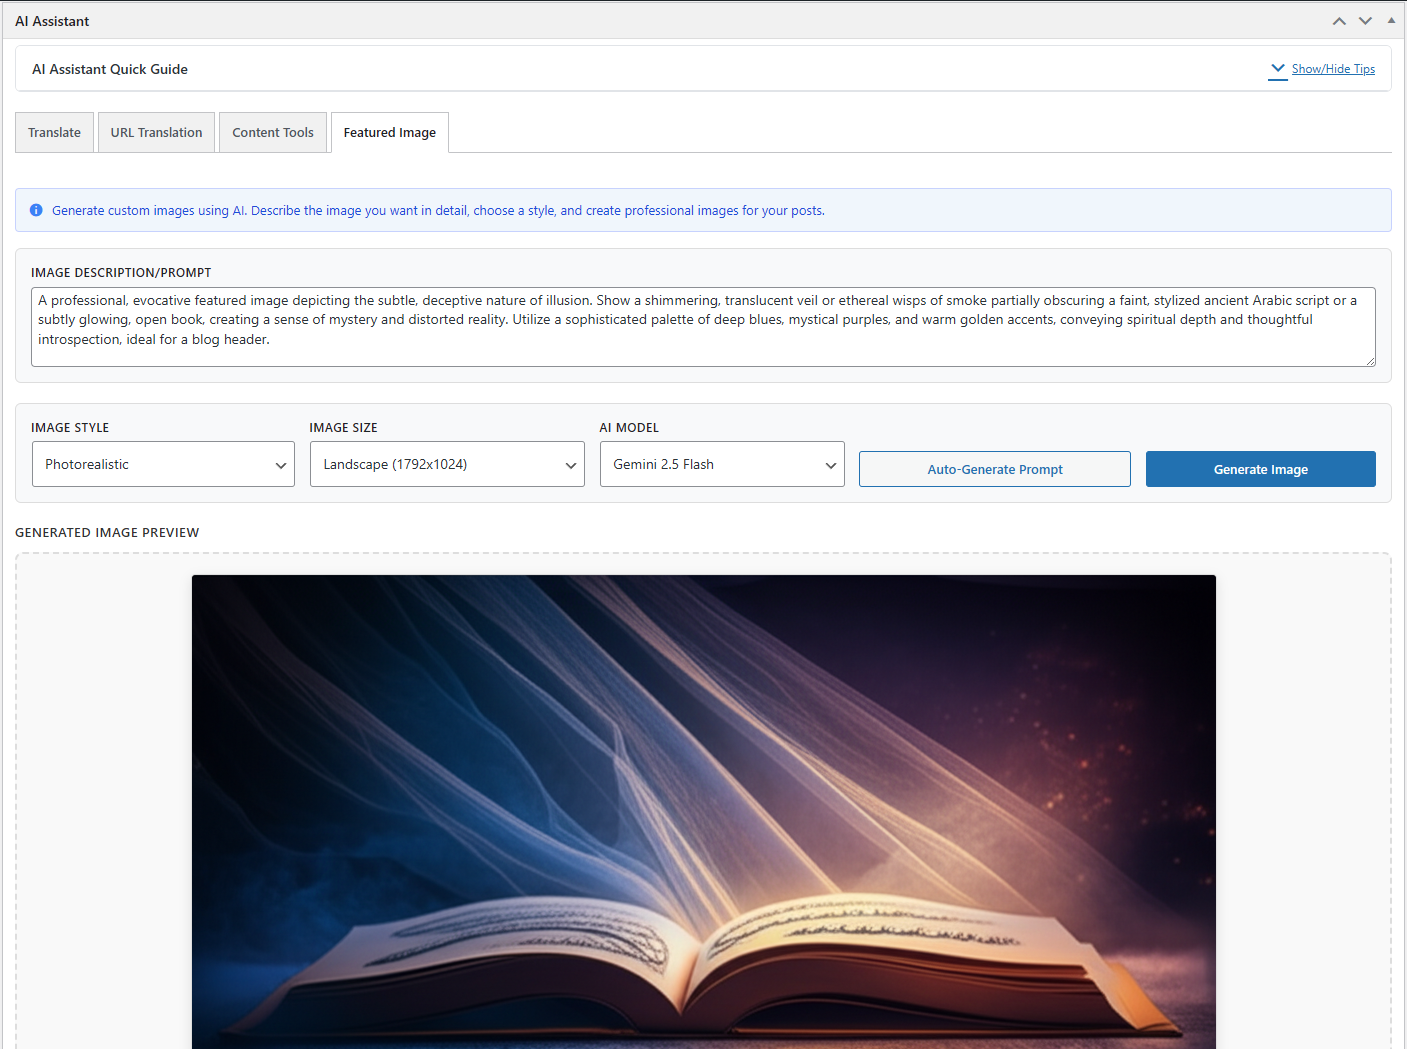Image resolution: width=1407 pixels, height=1049 pixels.
Task: Open the Image Size dropdown
Action: pyautogui.click(x=447, y=464)
